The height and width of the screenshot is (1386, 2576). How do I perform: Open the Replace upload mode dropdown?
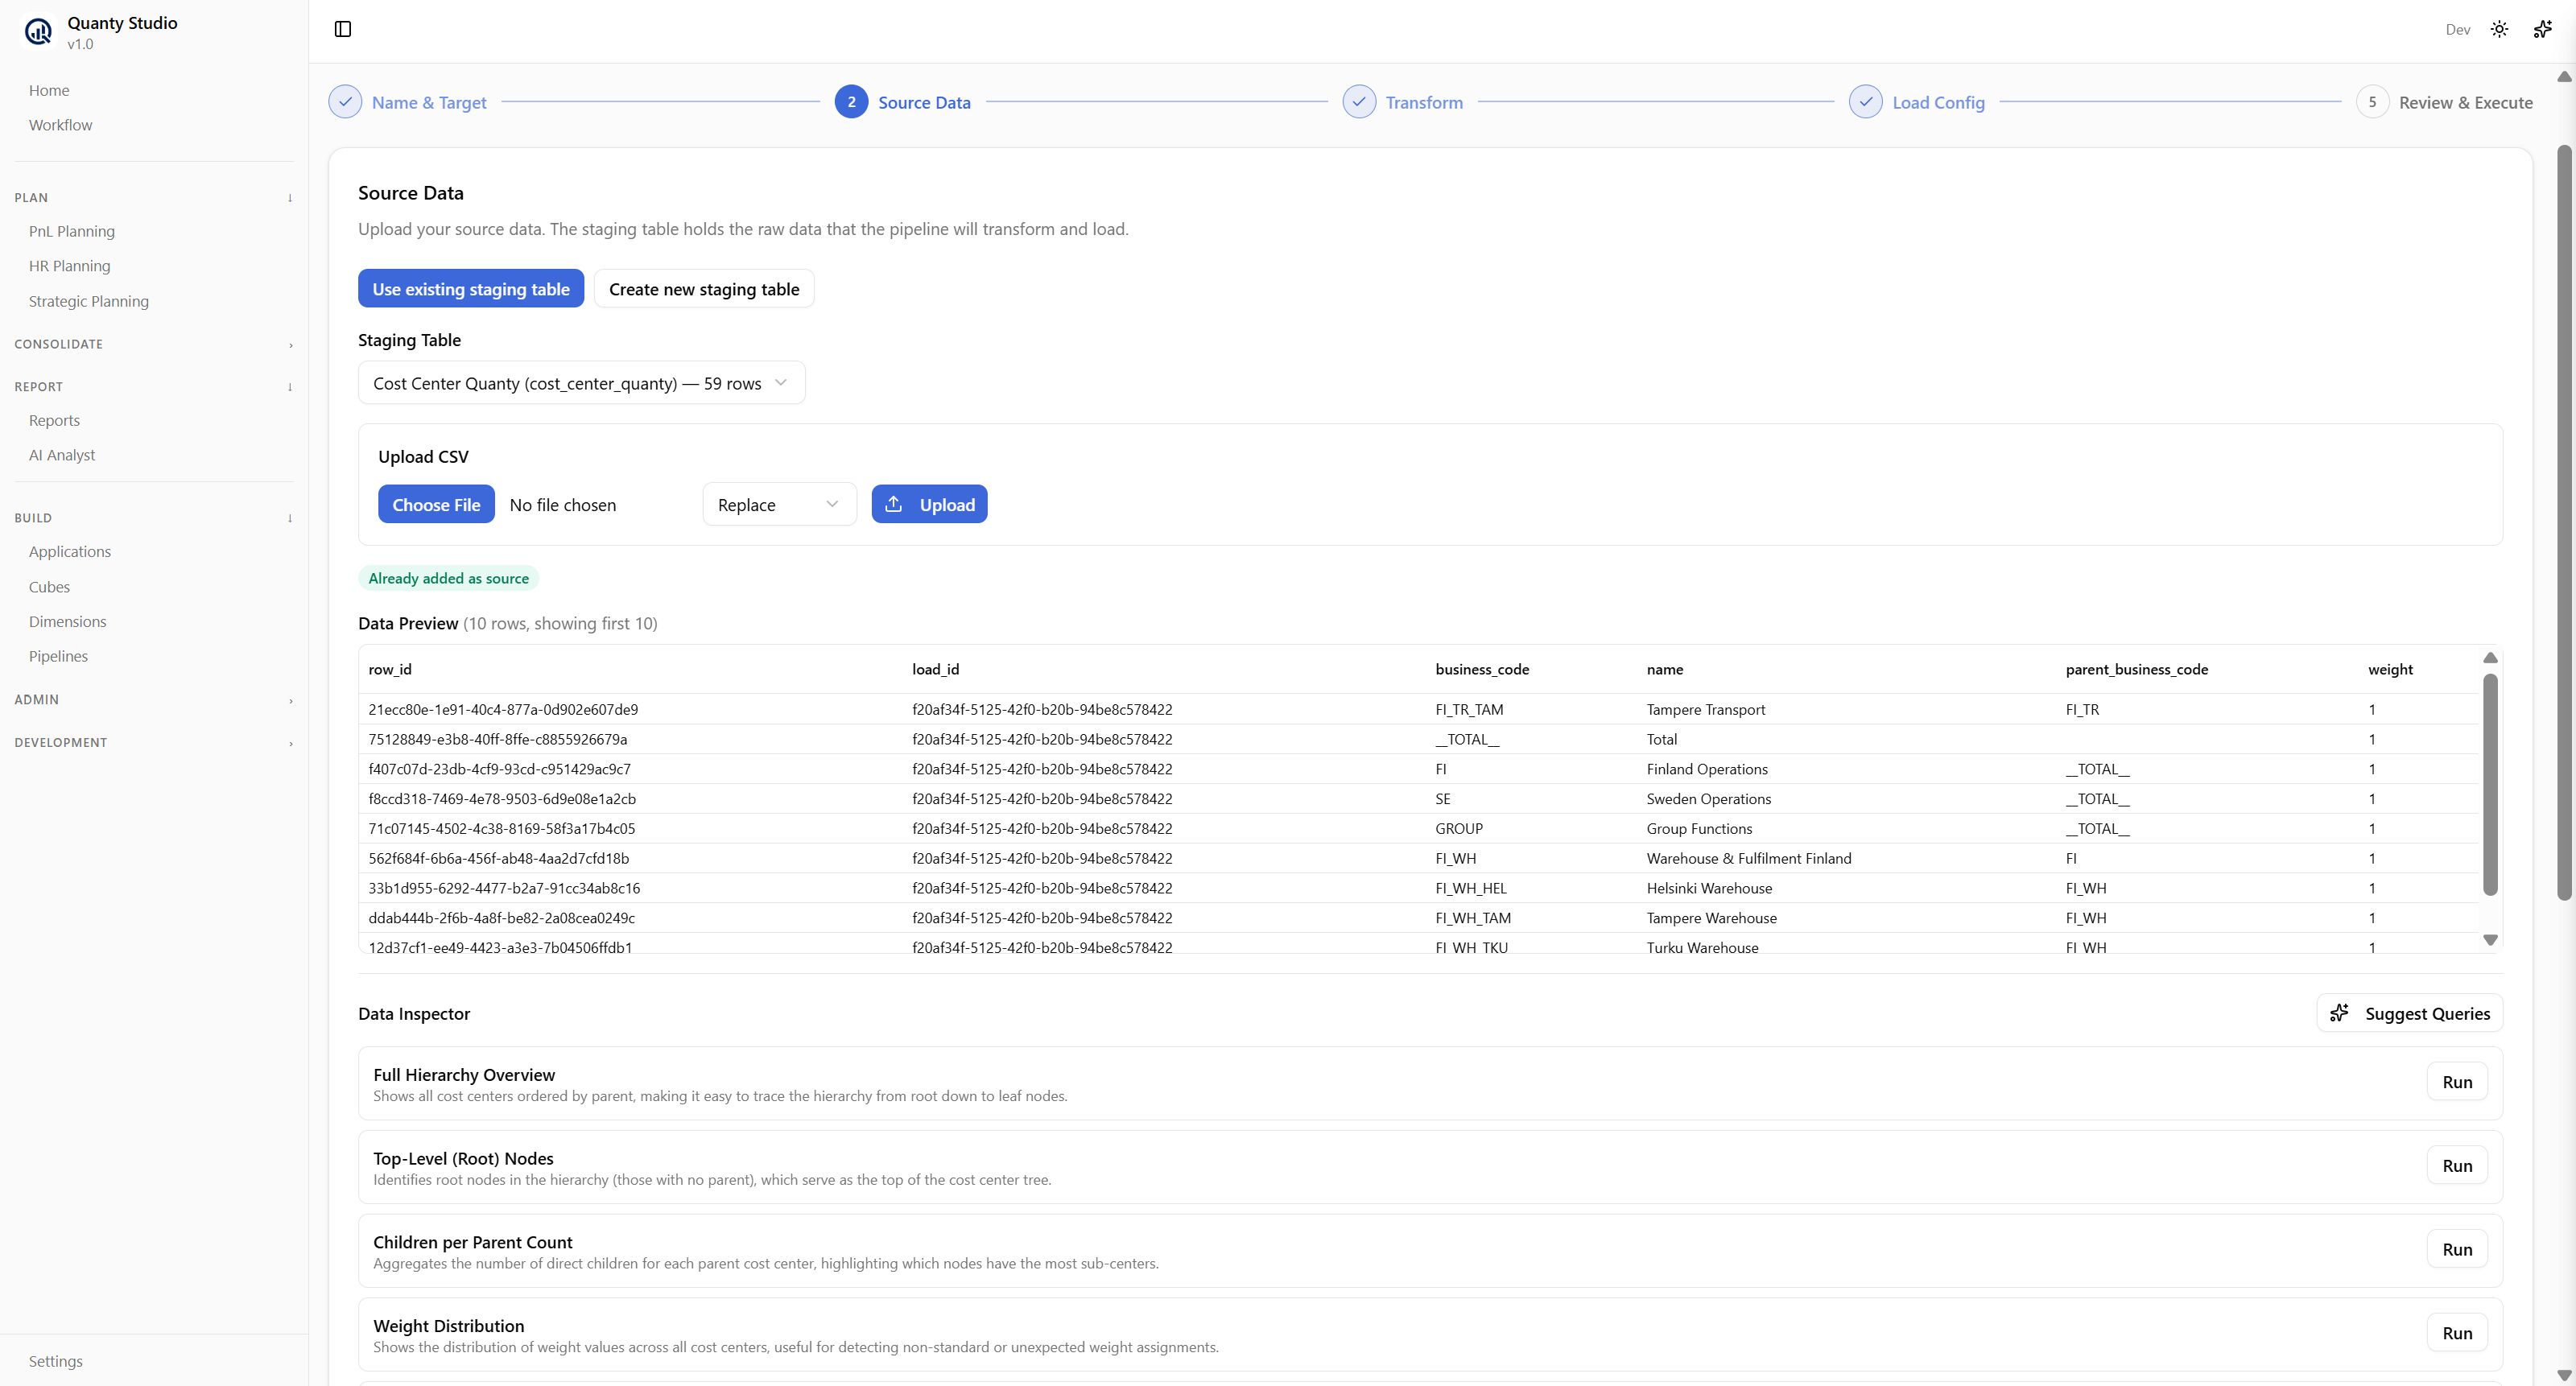(779, 505)
